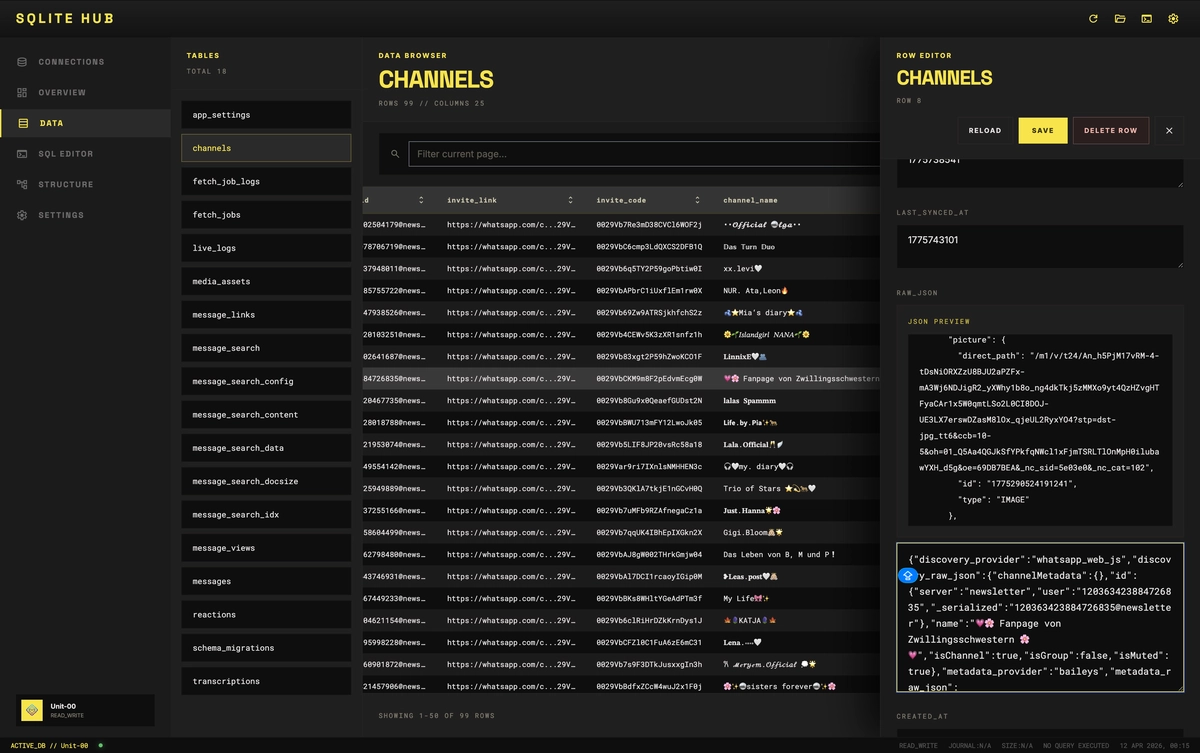Select the message_links table
The image size is (1200, 753).
(266, 315)
